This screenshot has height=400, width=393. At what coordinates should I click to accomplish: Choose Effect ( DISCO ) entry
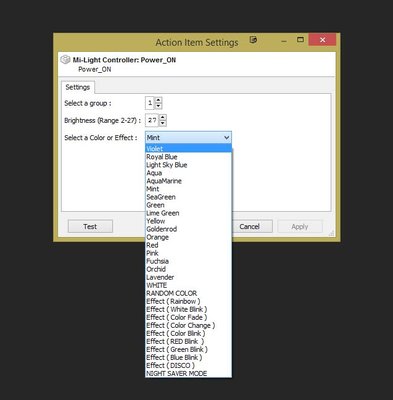(188, 365)
